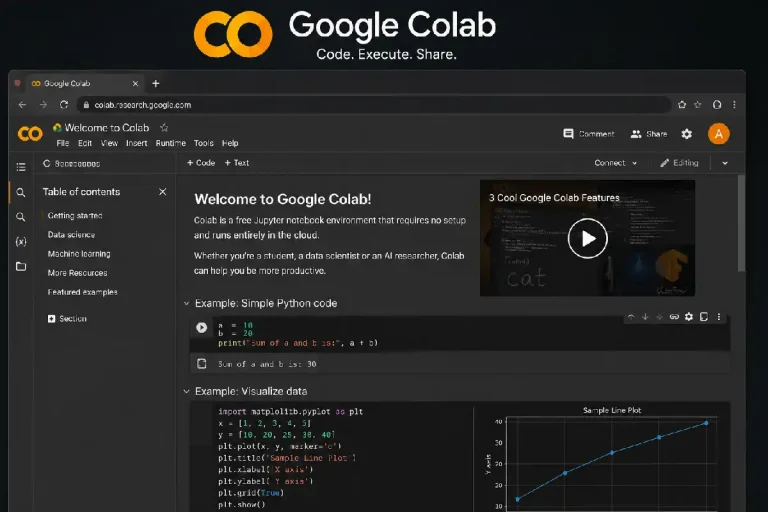This screenshot has width=768, height=512.
Task: Open the cell's three-dot more actions menu
Action: click(x=719, y=317)
